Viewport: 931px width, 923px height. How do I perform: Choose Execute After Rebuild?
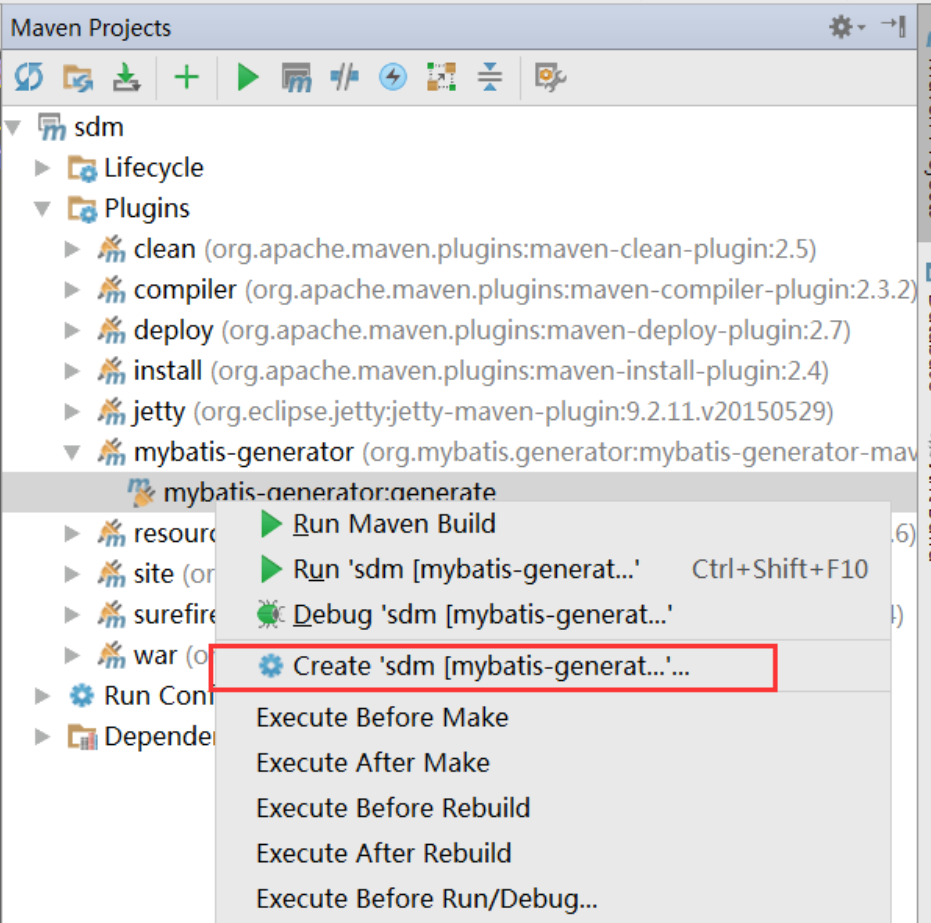[x=553, y=853]
